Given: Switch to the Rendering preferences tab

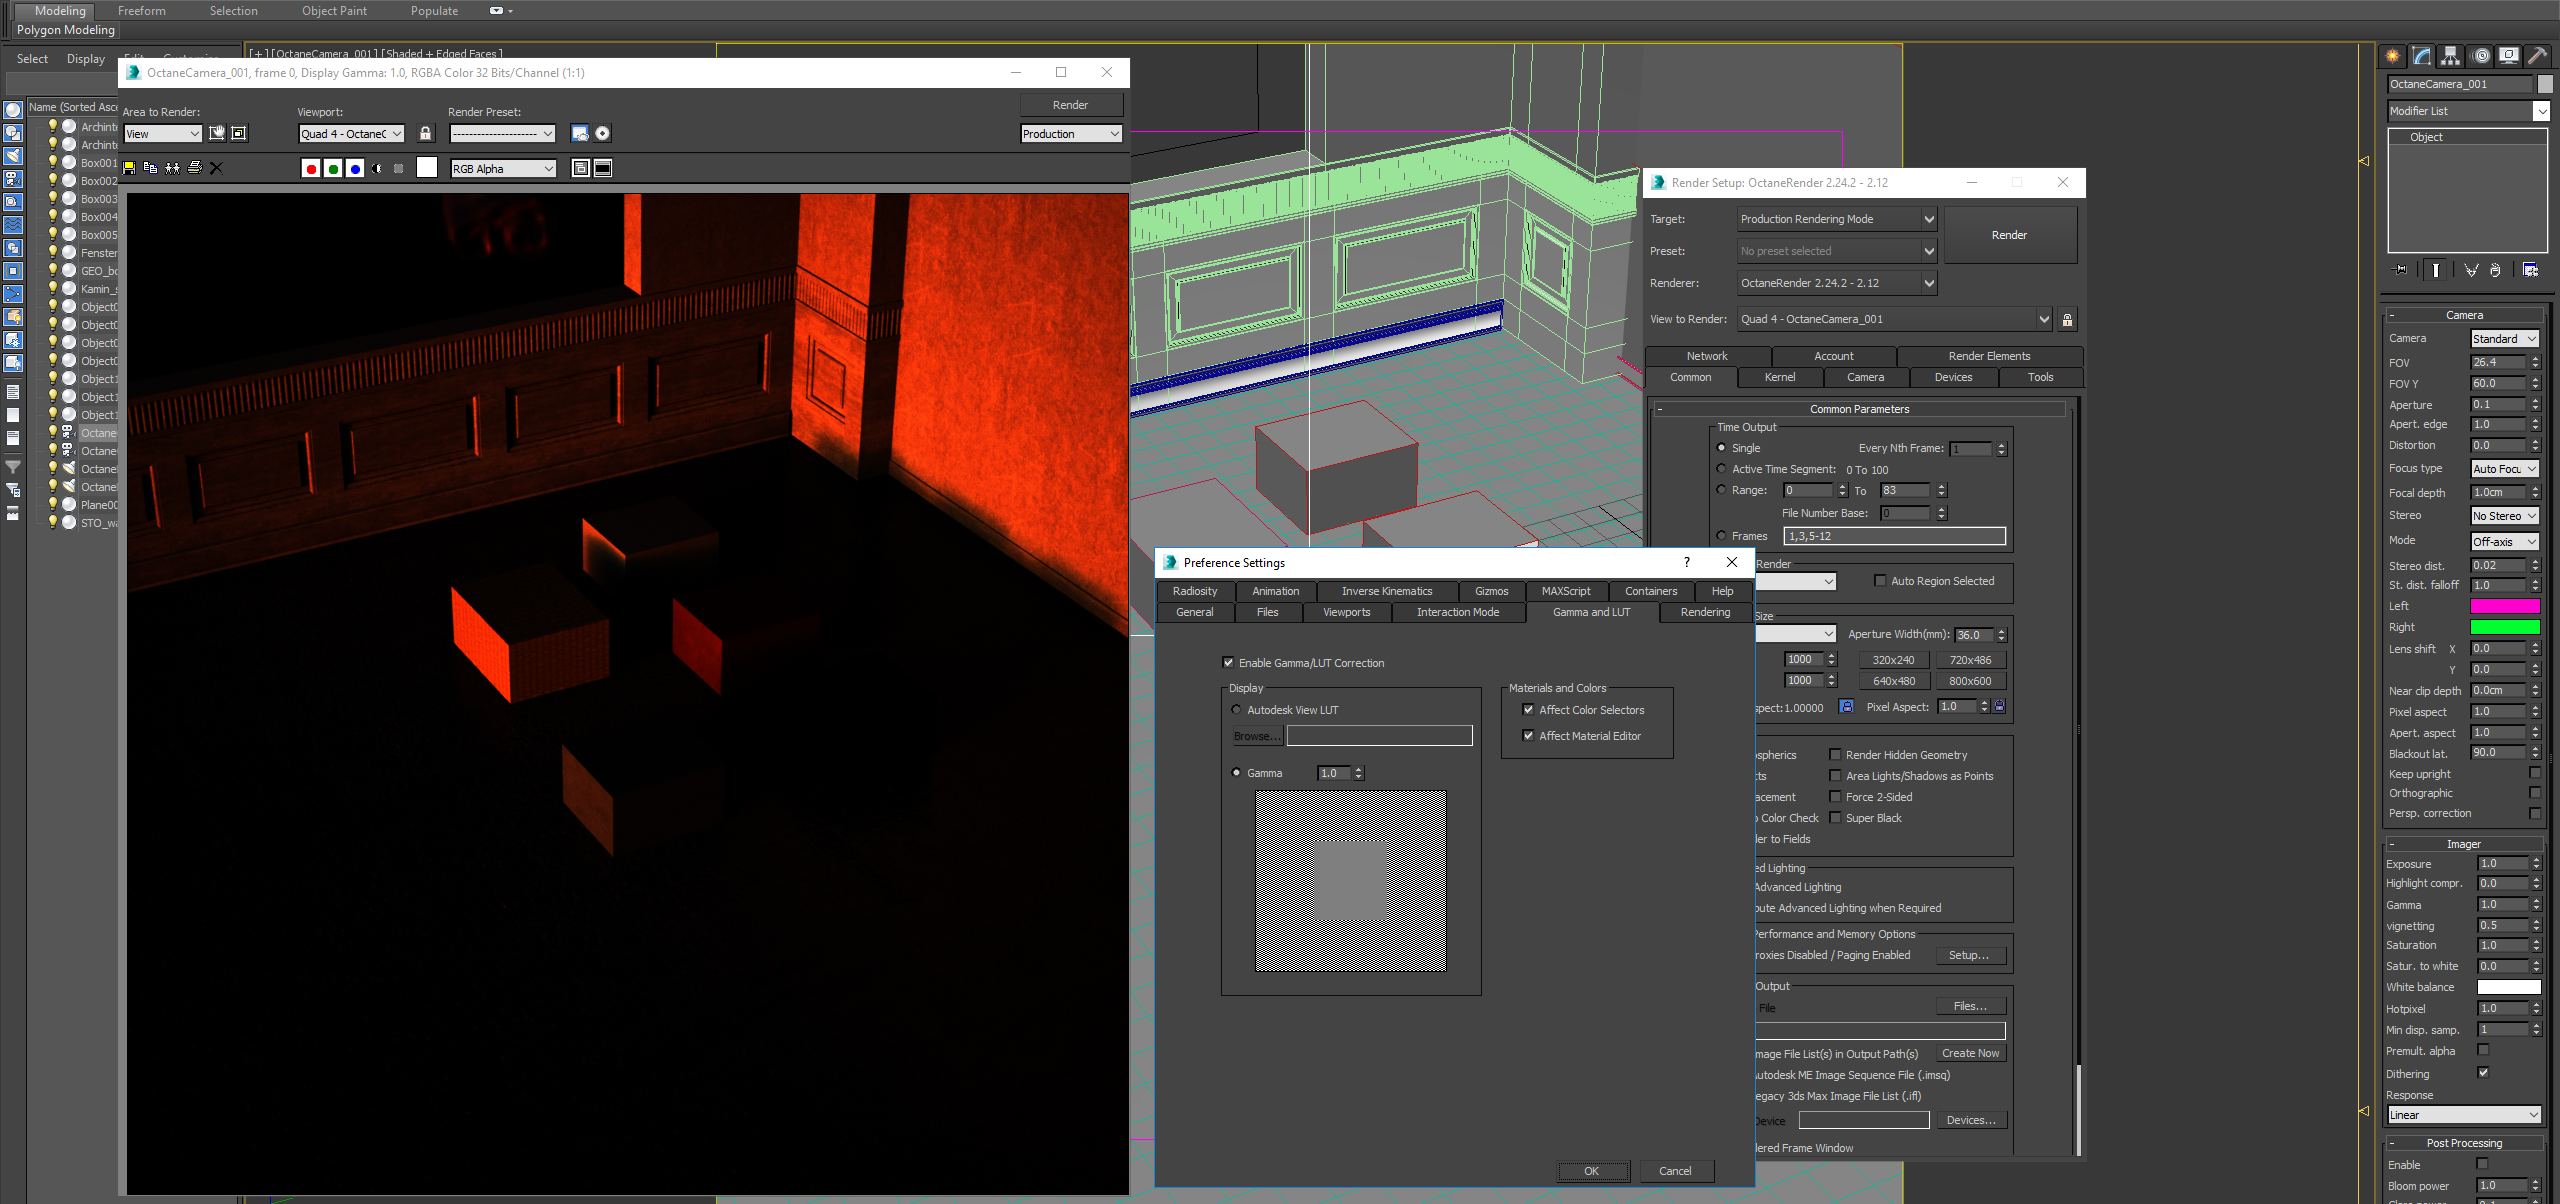Looking at the screenshot, I should tap(1705, 612).
